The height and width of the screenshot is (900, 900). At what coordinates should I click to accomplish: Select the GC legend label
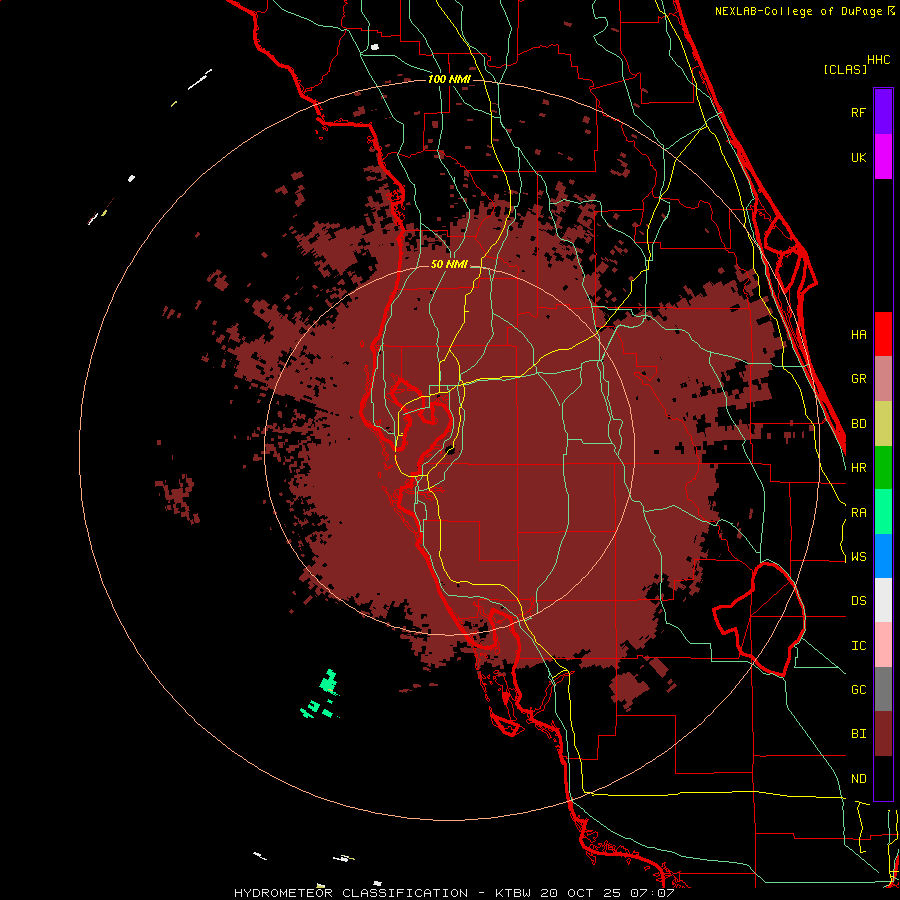[x=858, y=690]
